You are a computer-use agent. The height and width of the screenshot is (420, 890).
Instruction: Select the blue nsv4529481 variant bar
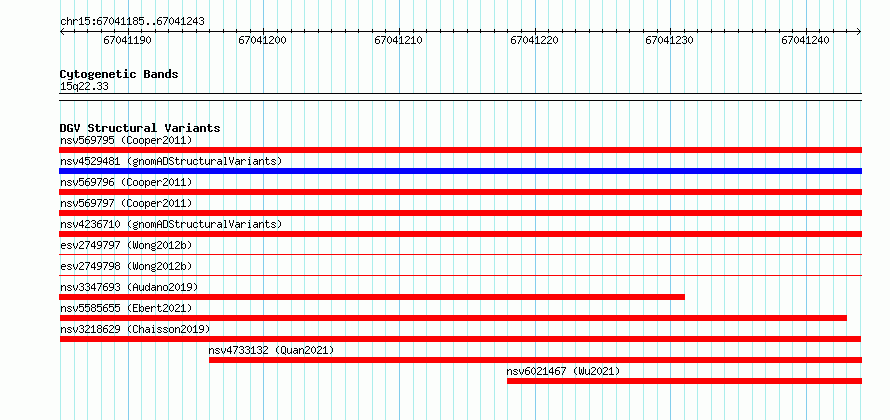[x=460, y=171]
